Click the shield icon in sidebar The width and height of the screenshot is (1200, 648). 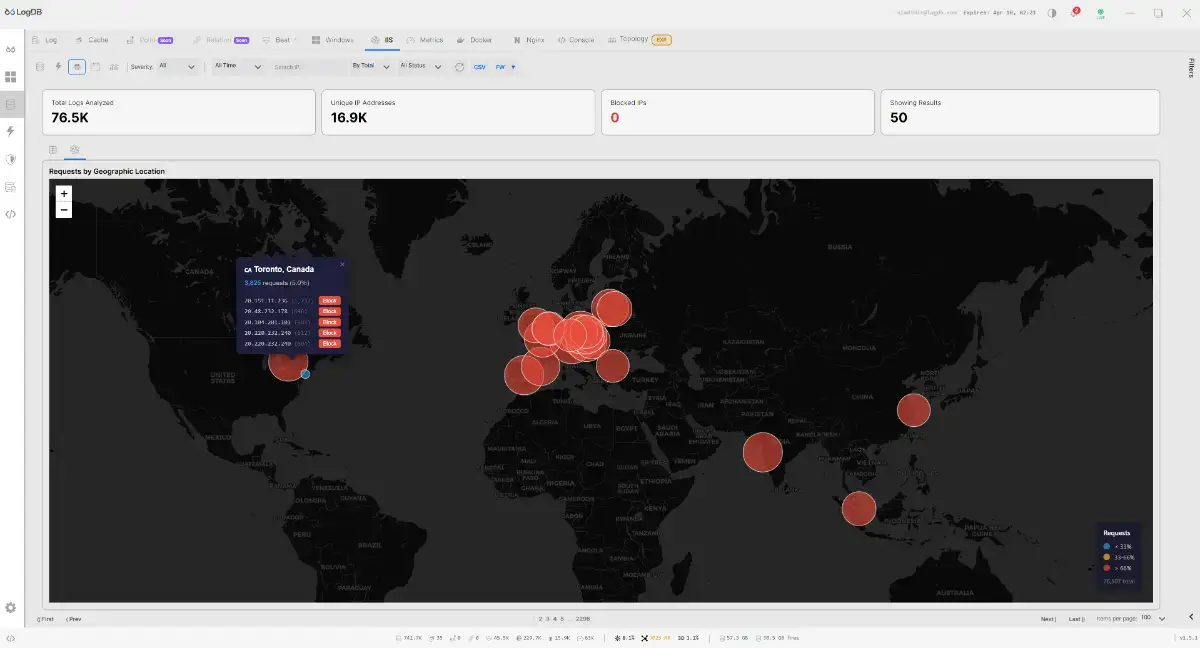point(11,159)
